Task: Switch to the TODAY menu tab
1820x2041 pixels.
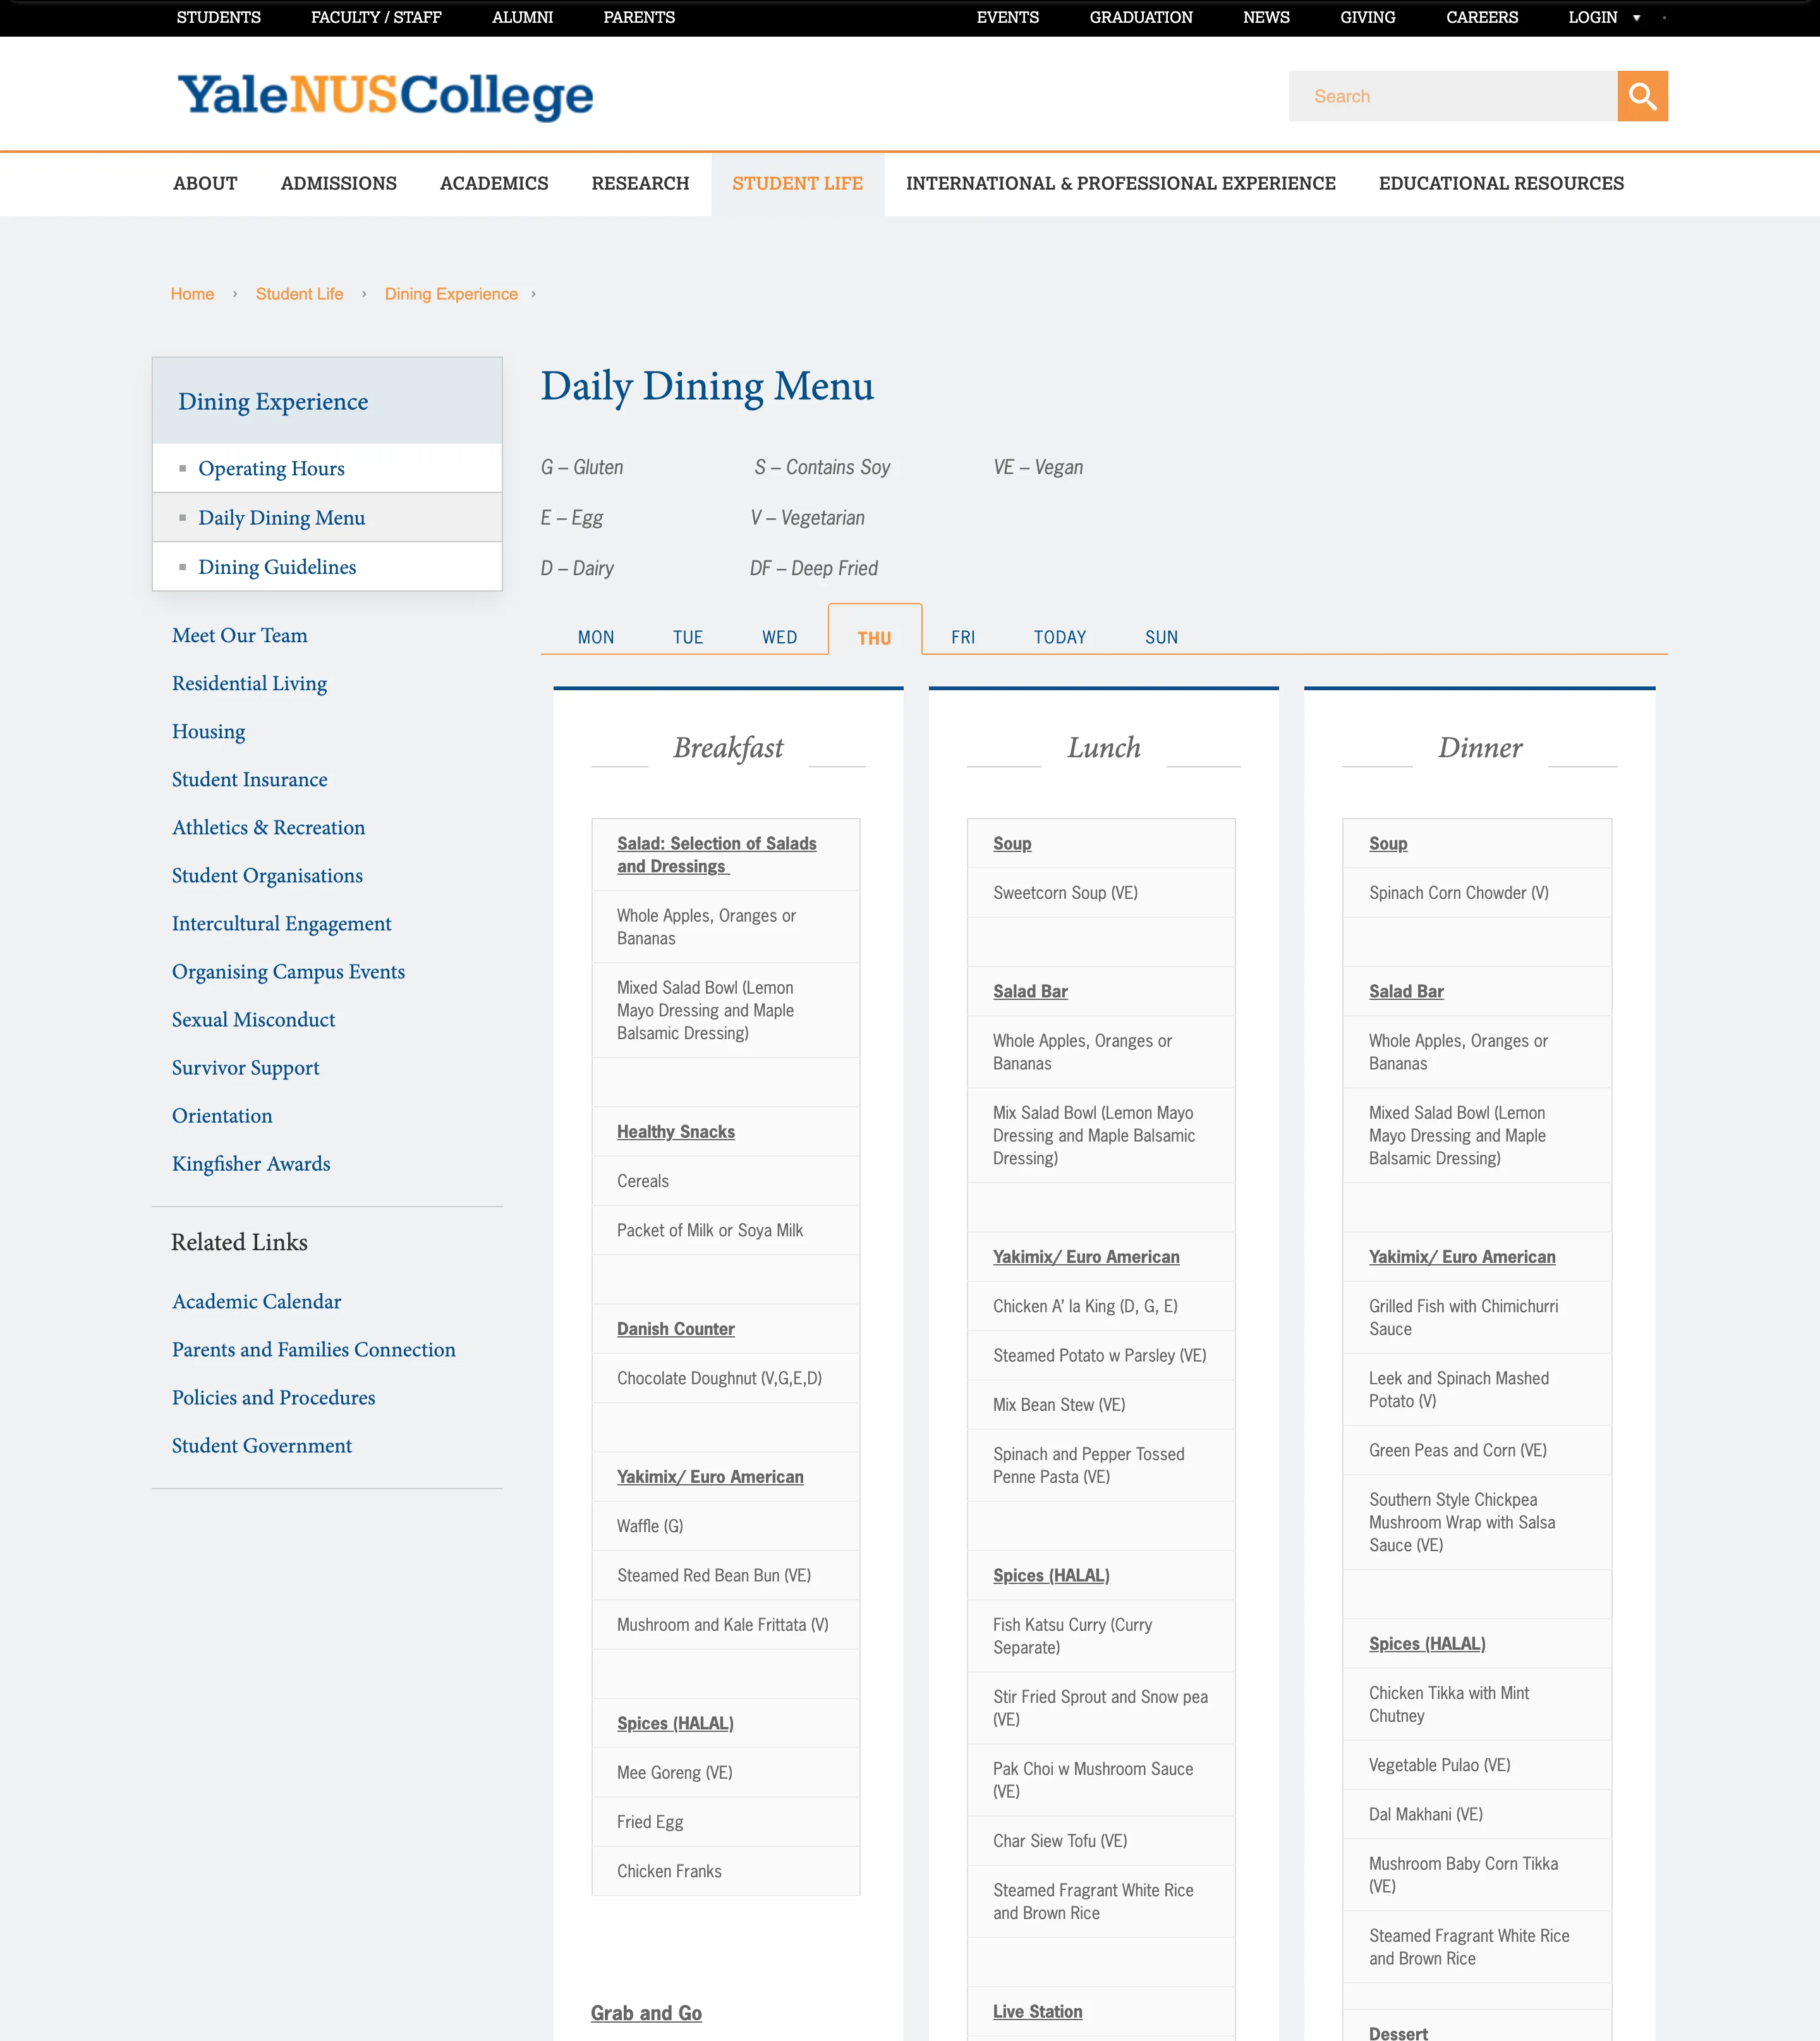Action: point(1060,637)
